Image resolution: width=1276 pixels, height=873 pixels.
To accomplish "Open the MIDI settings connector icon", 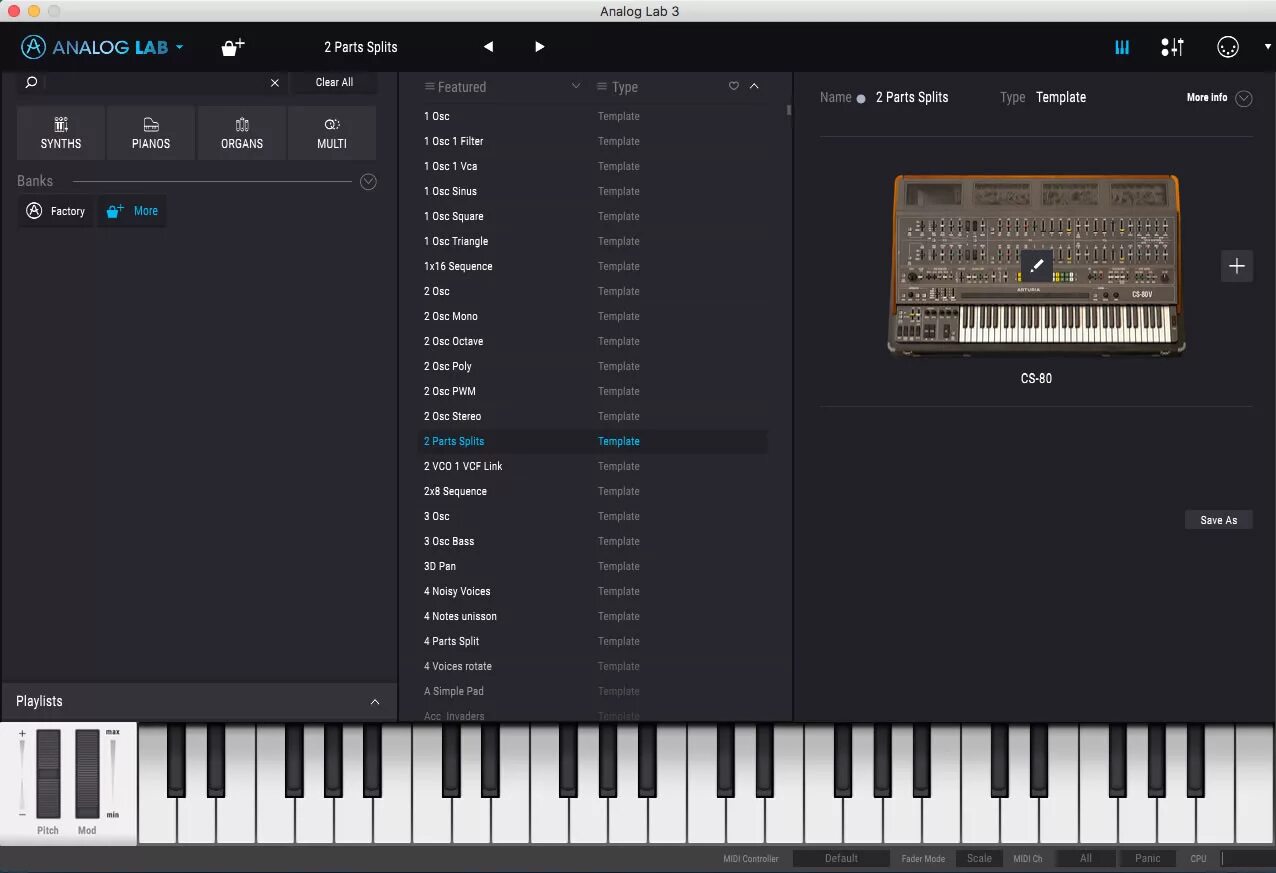I will [1228, 47].
